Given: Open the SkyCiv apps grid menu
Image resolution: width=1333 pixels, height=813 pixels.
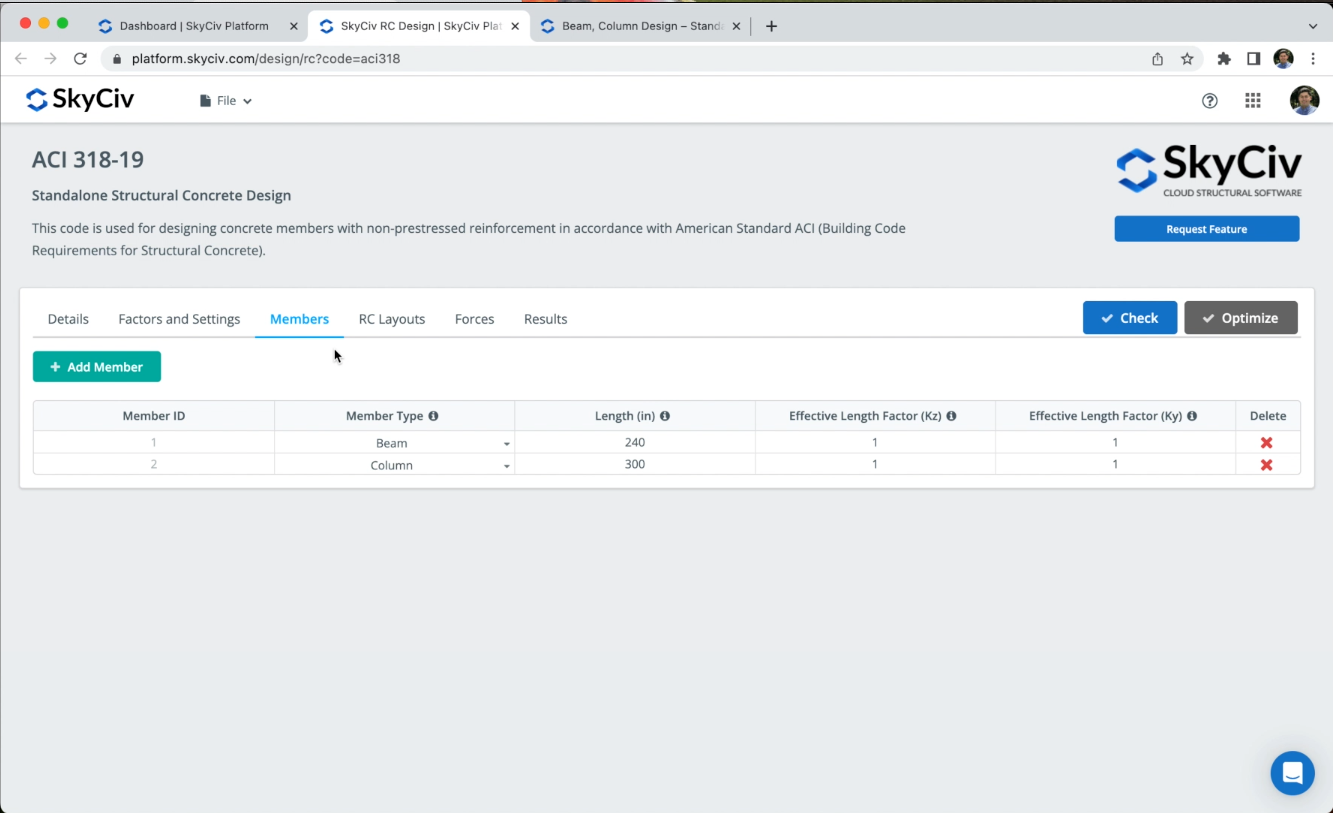Looking at the screenshot, I should 1252,100.
